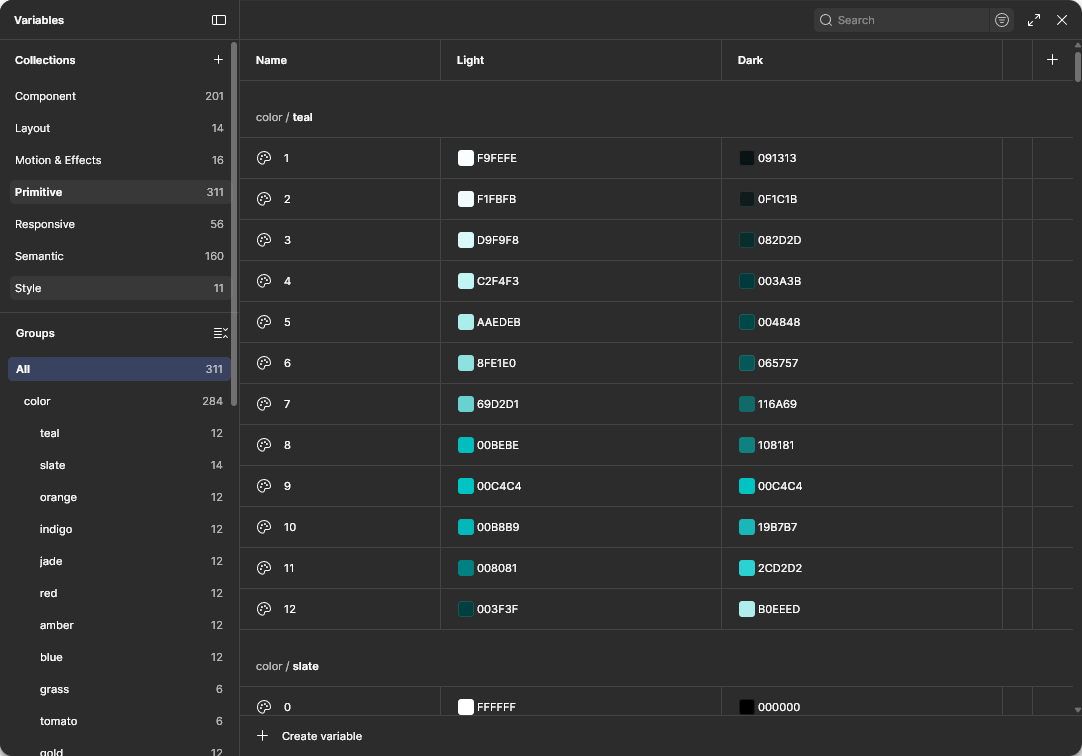Select the blue group
The height and width of the screenshot is (756, 1082).
click(x=119, y=657)
